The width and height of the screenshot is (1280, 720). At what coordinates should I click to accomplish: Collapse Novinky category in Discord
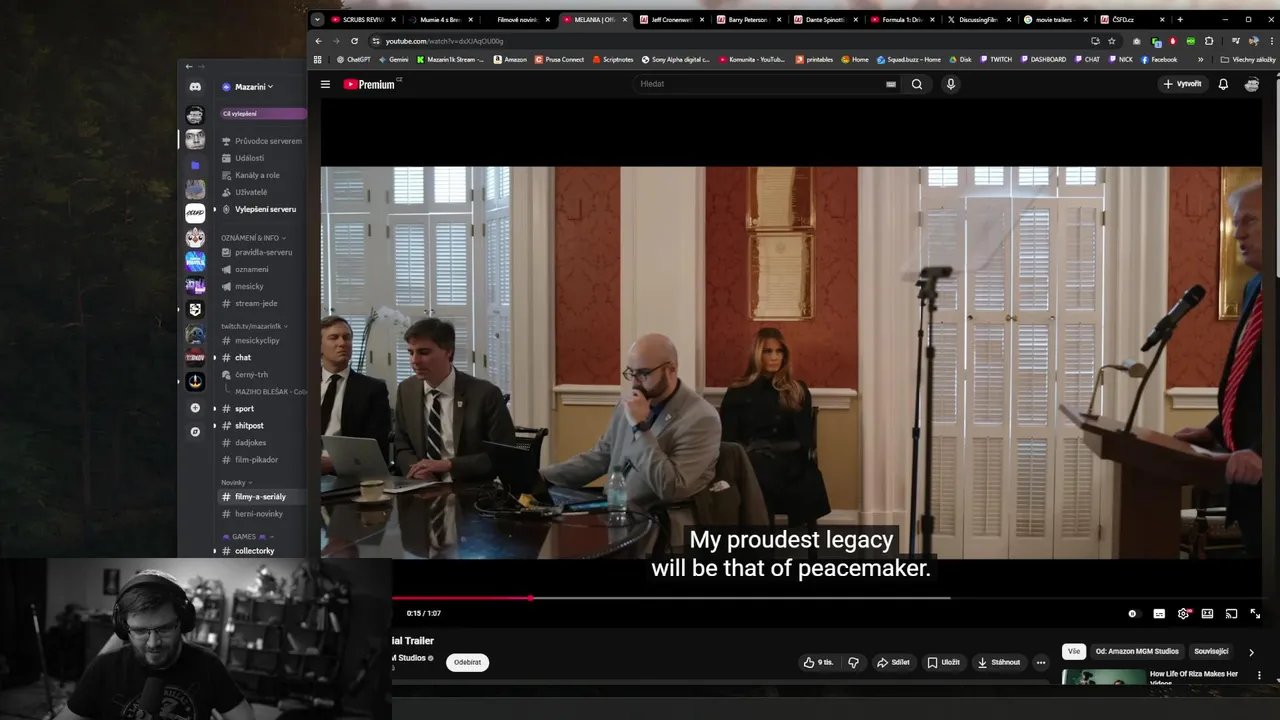(x=236, y=482)
